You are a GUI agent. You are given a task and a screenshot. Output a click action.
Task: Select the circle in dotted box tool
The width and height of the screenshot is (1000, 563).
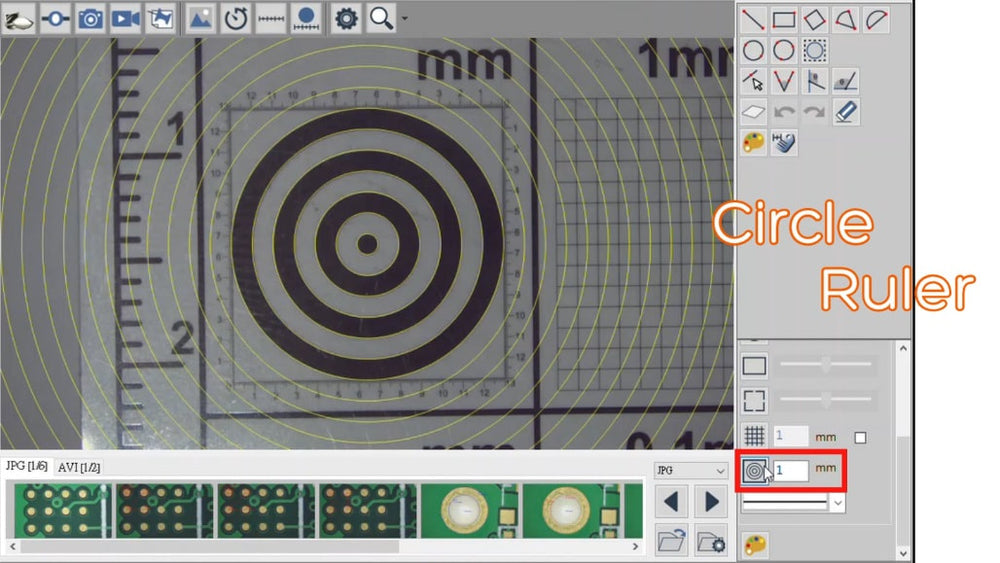814,50
